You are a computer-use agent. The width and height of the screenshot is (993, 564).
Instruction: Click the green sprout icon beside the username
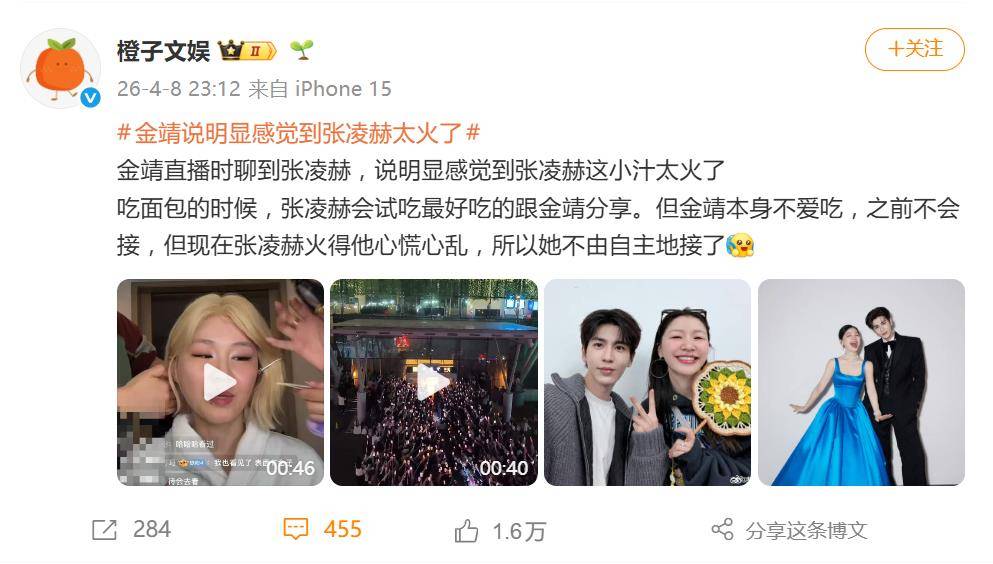[x=301, y=50]
